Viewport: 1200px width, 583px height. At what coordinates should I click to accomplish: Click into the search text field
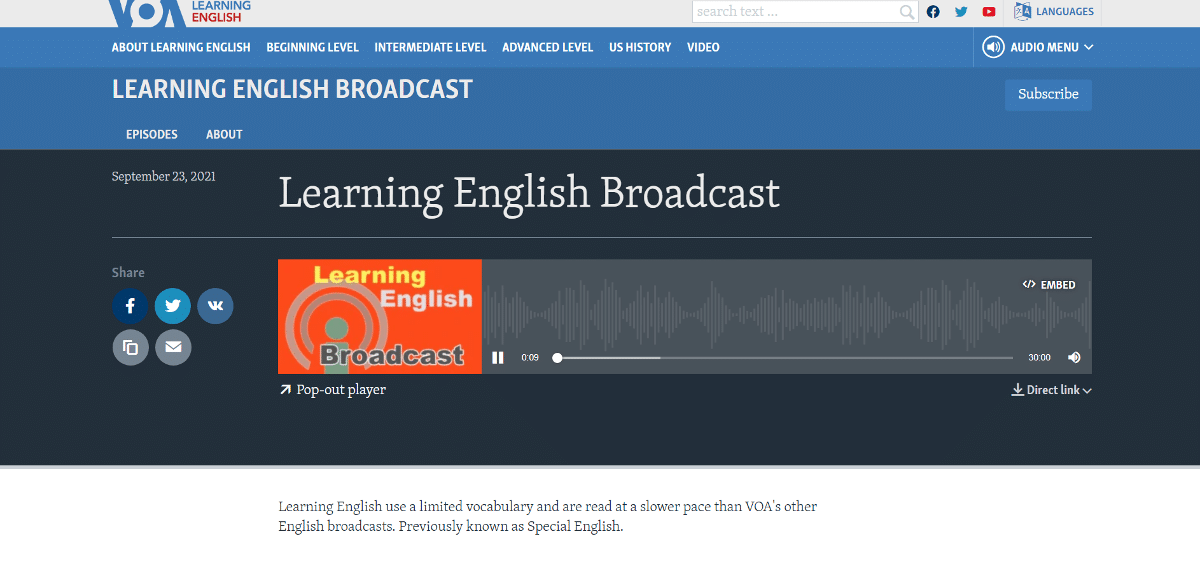(795, 12)
